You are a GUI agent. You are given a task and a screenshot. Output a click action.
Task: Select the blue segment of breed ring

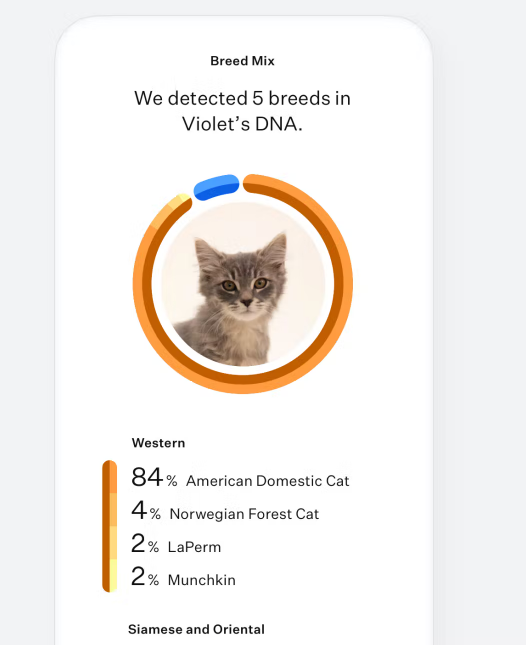point(217,187)
